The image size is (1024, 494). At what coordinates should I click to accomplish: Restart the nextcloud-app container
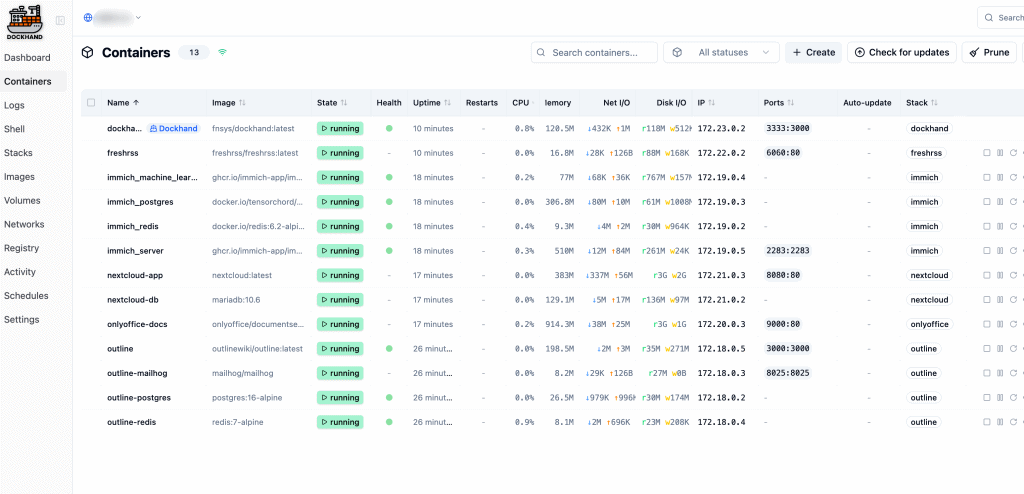pos(1013,275)
